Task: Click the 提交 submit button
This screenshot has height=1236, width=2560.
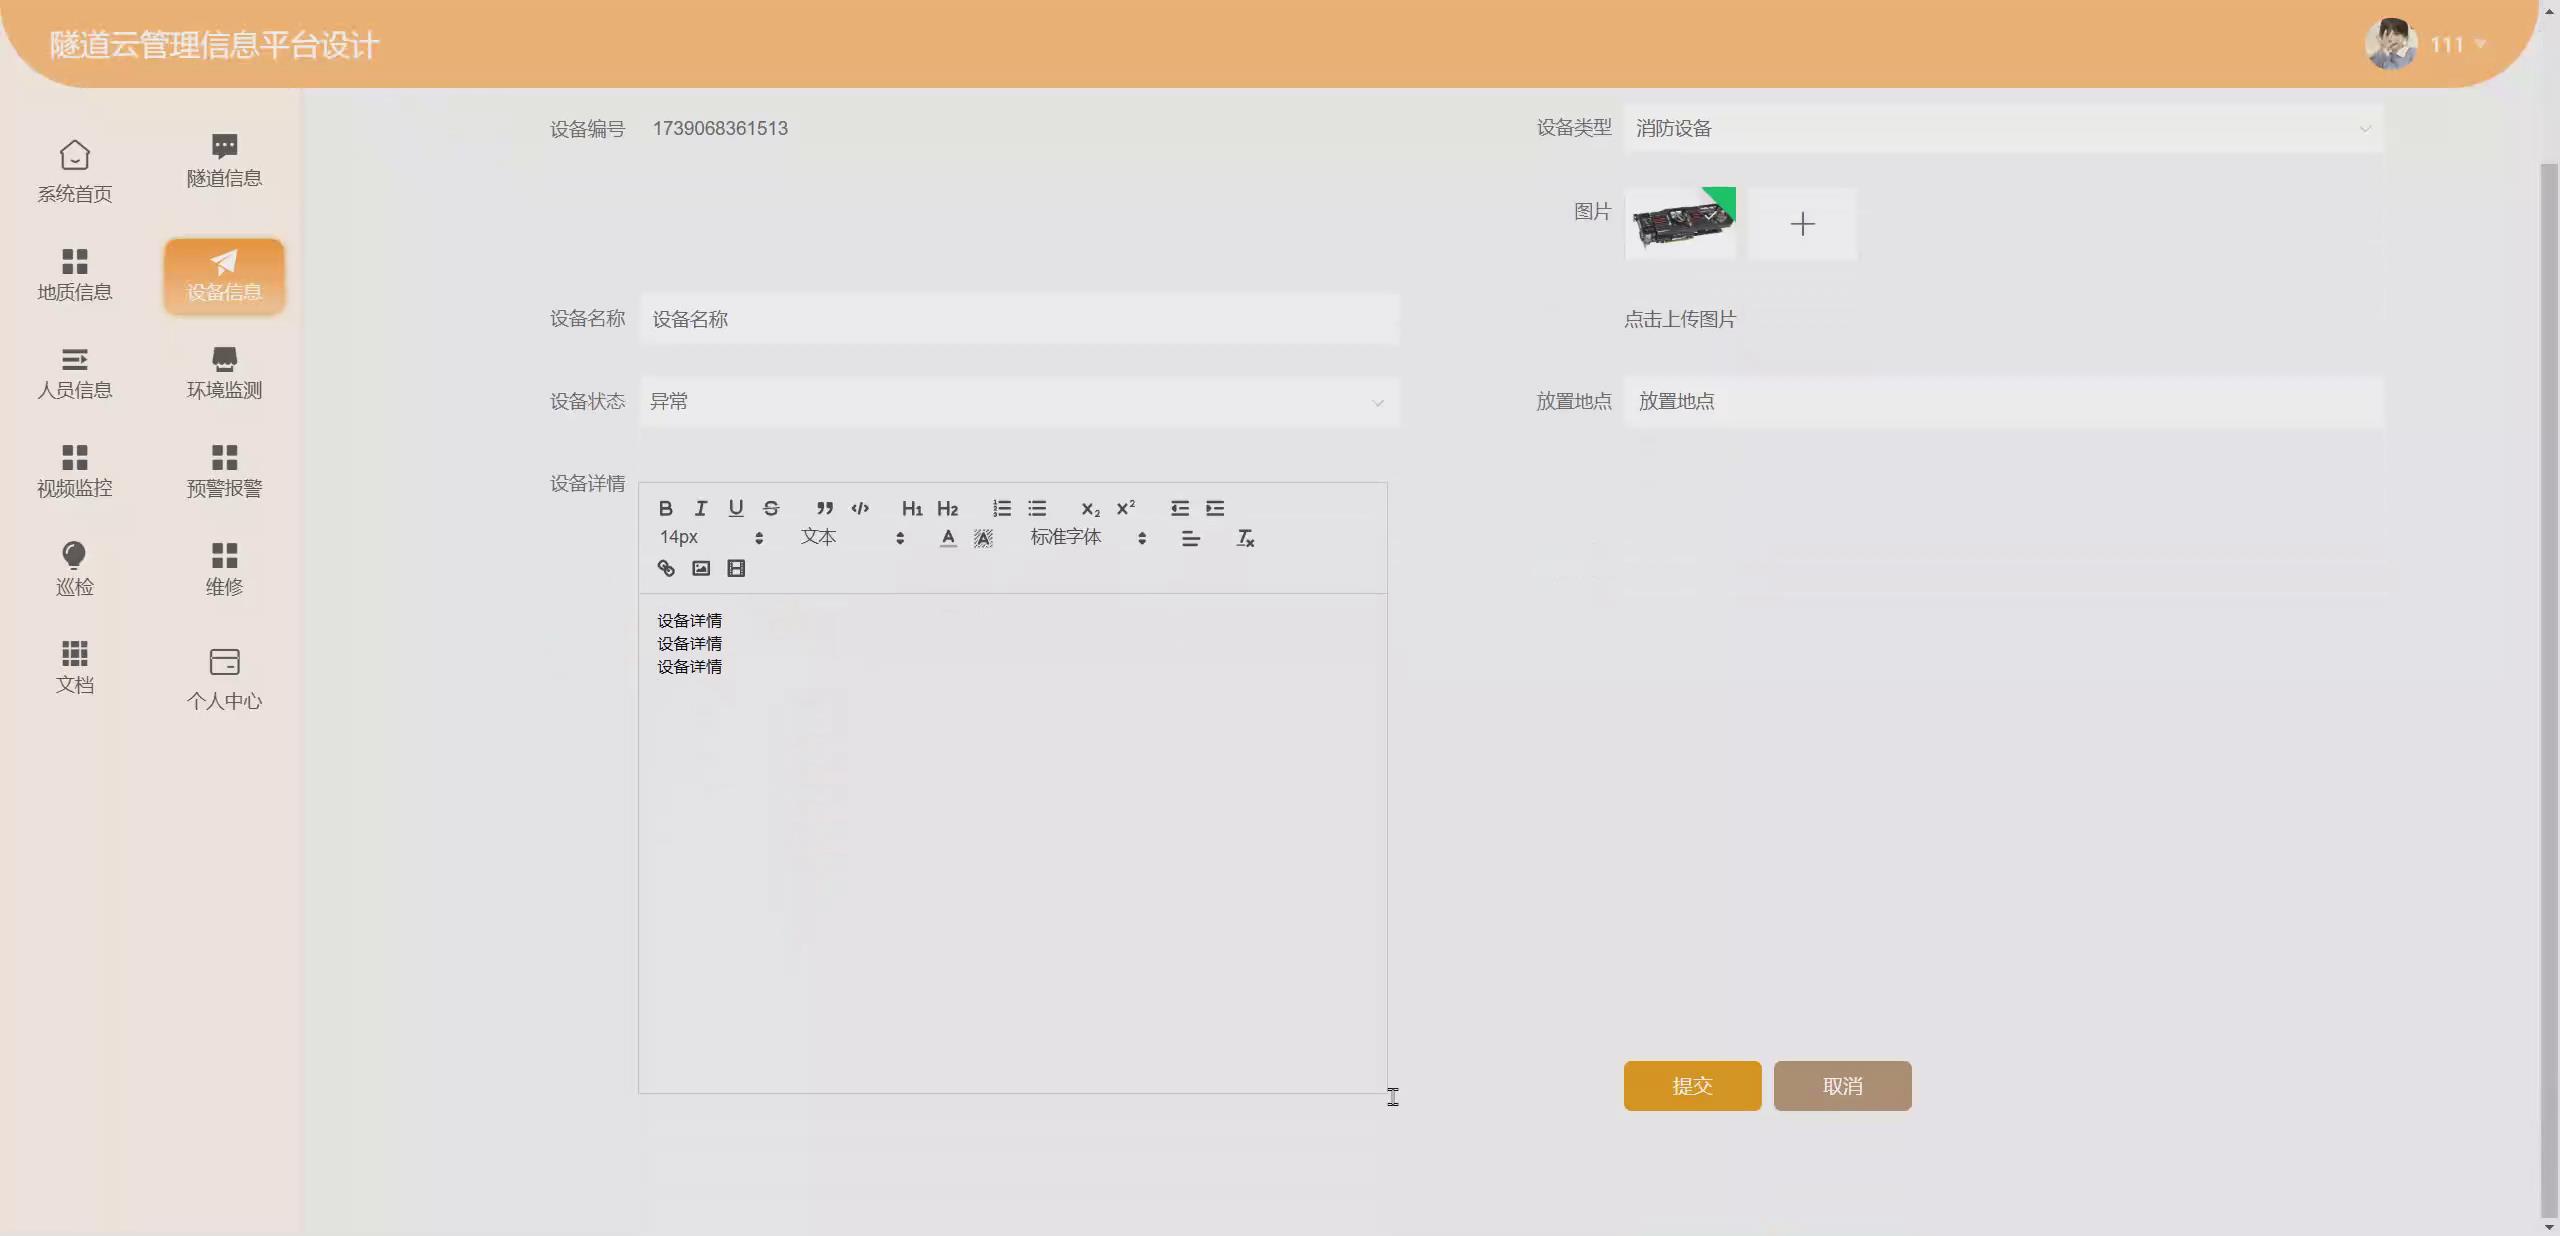Action: coord(1692,1086)
